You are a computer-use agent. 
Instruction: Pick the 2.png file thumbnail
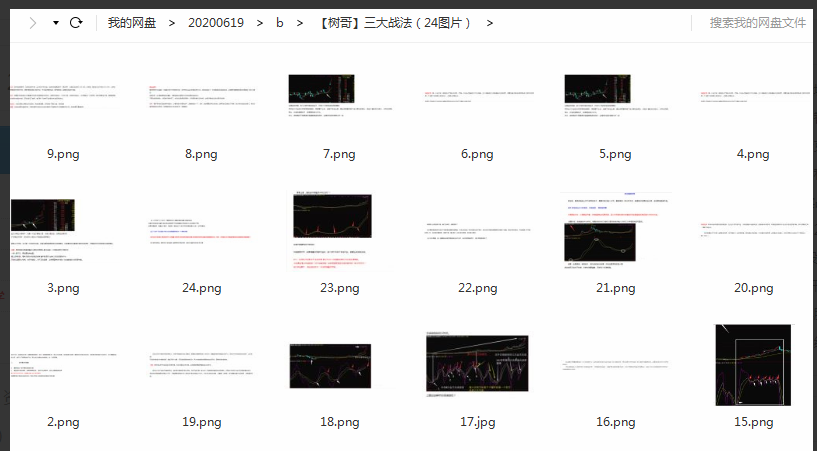click(63, 366)
